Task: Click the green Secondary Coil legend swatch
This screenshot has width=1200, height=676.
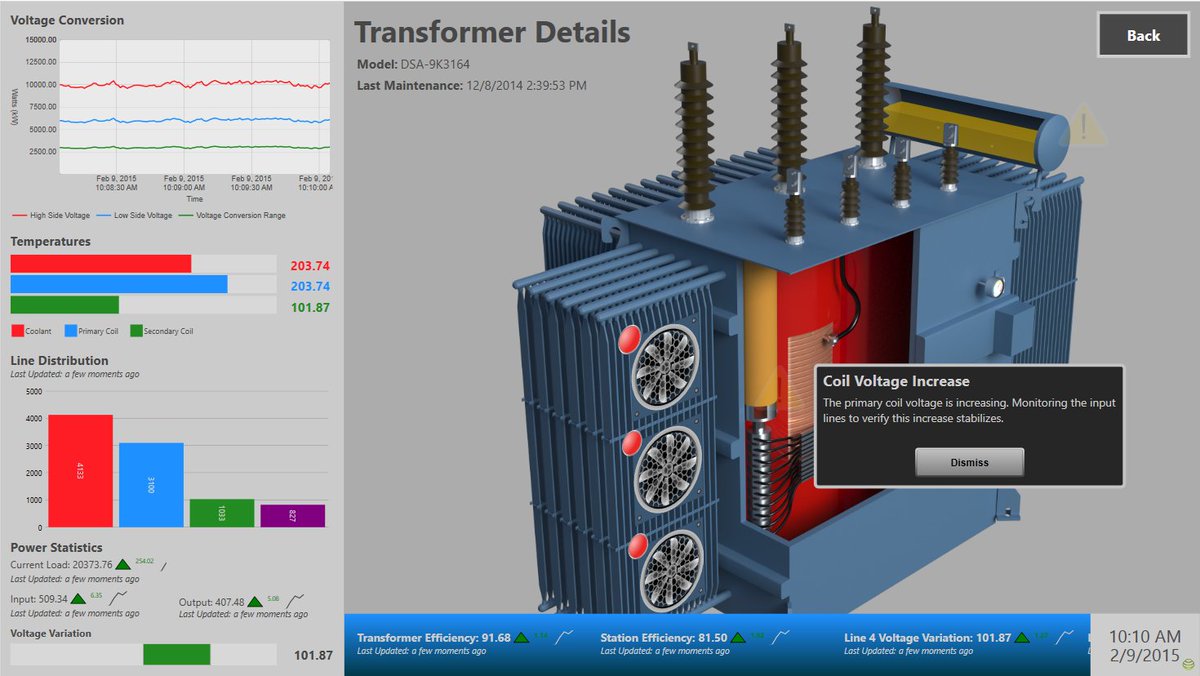Action: click(135, 330)
